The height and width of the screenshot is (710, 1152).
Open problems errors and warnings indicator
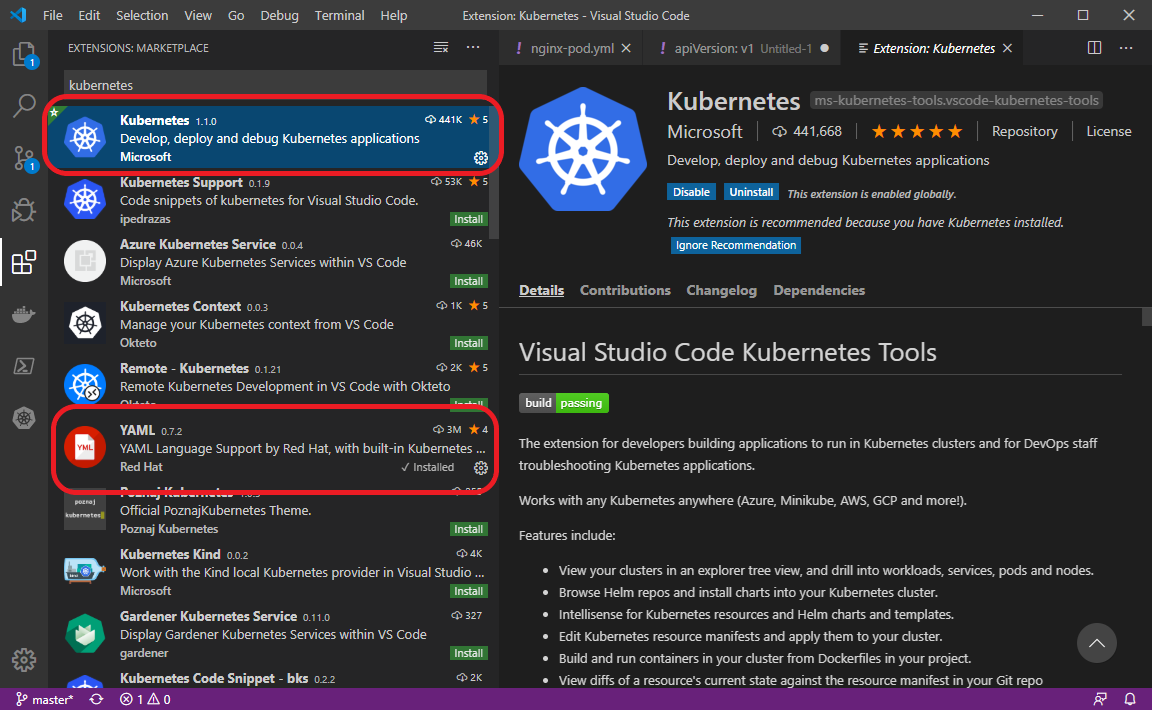(x=145, y=700)
